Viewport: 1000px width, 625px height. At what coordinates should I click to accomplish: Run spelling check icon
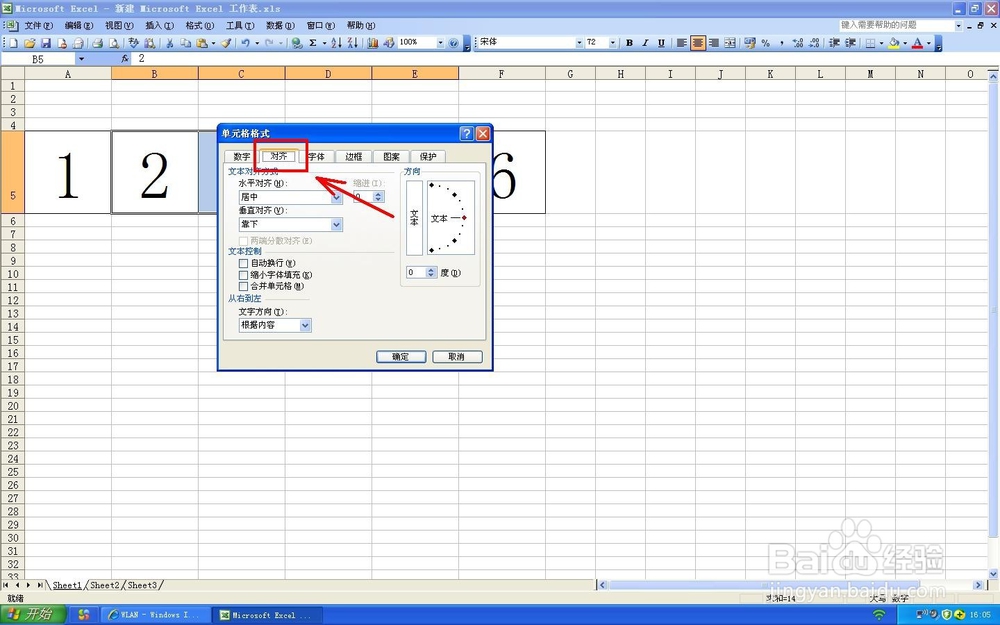(133, 43)
